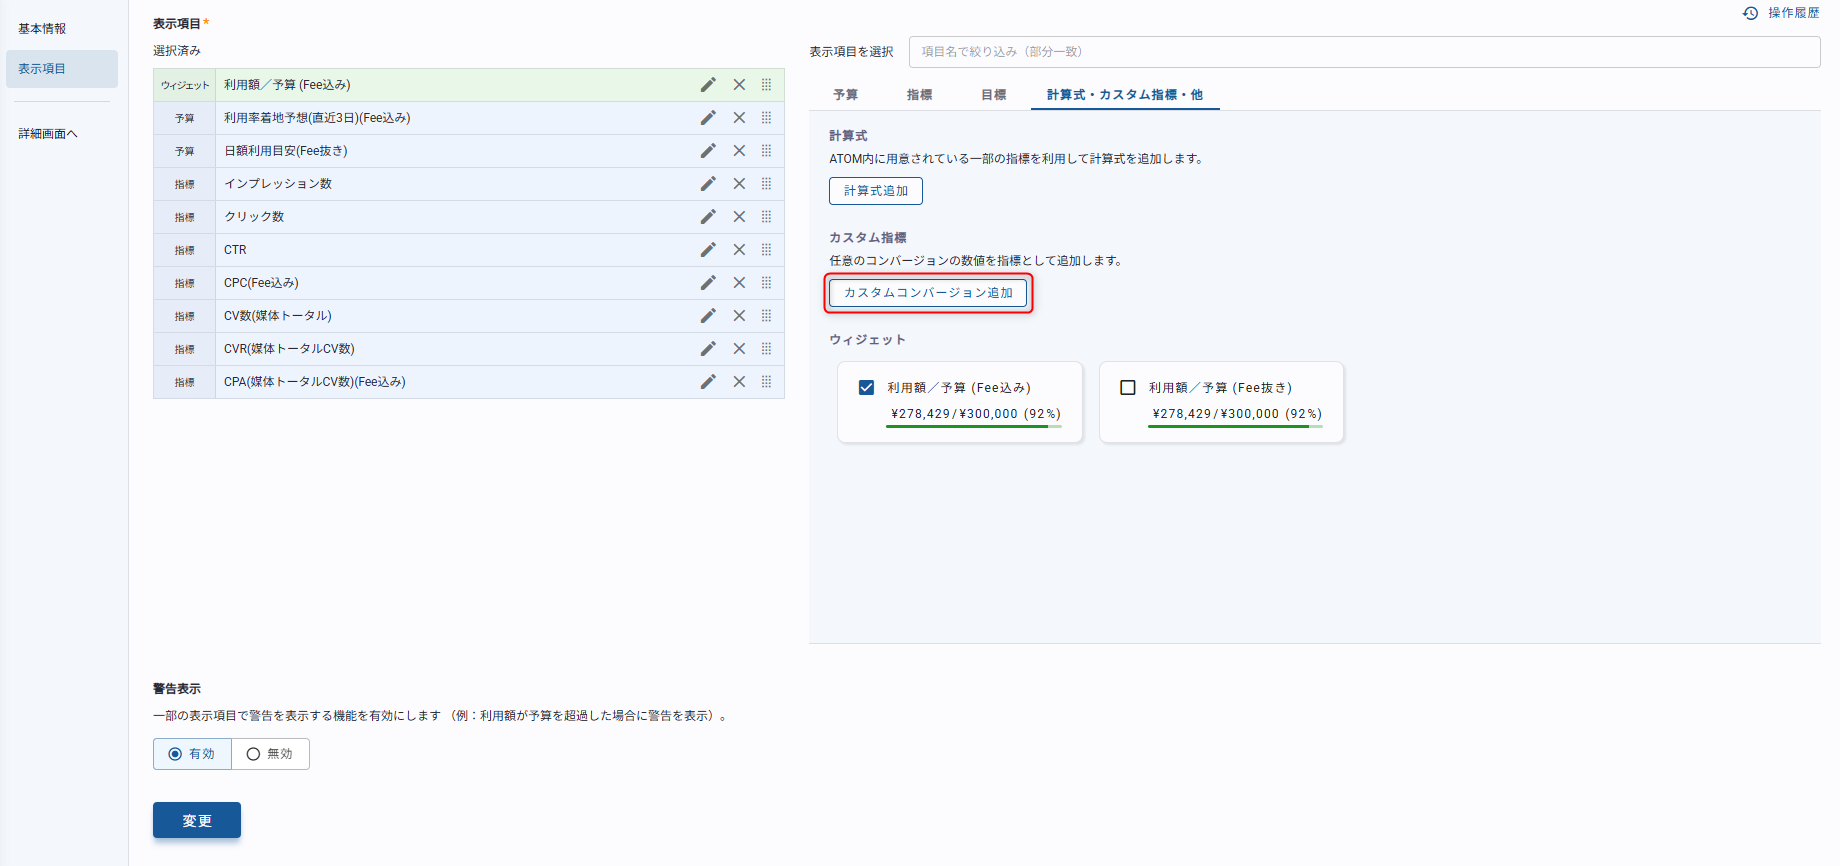
Task: Click the カスタムコンバージョン追加 button
Action: 928,293
